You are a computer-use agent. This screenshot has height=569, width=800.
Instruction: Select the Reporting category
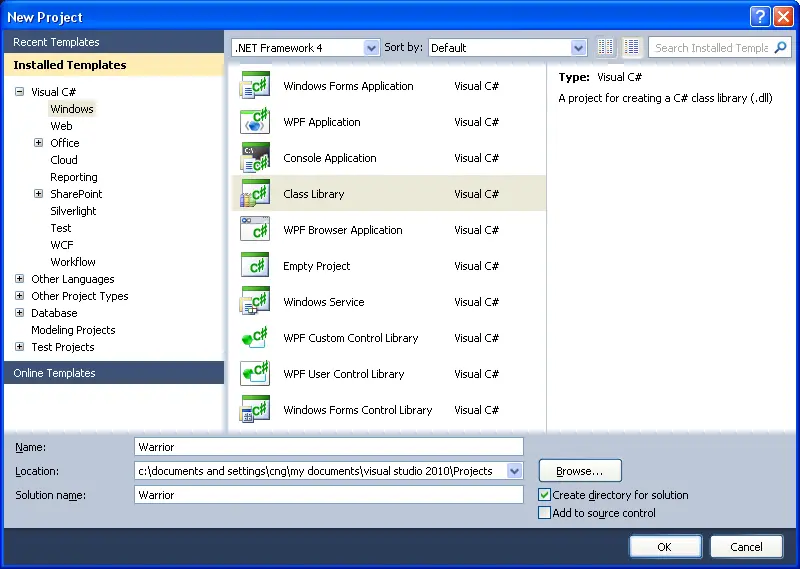click(x=73, y=177)
